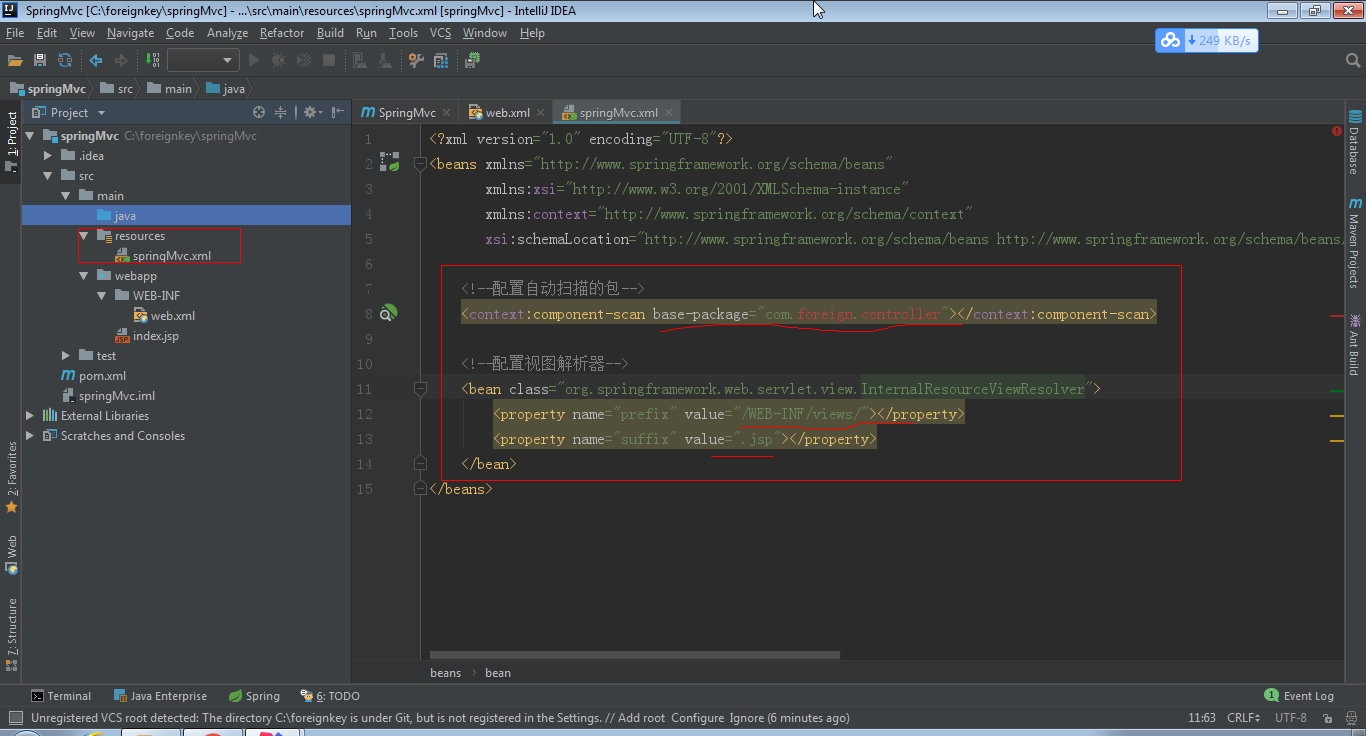This screenshot has width=1366, height=736.
Task: Collapse the WEB-INF folder node
Action: click(102, 296)
